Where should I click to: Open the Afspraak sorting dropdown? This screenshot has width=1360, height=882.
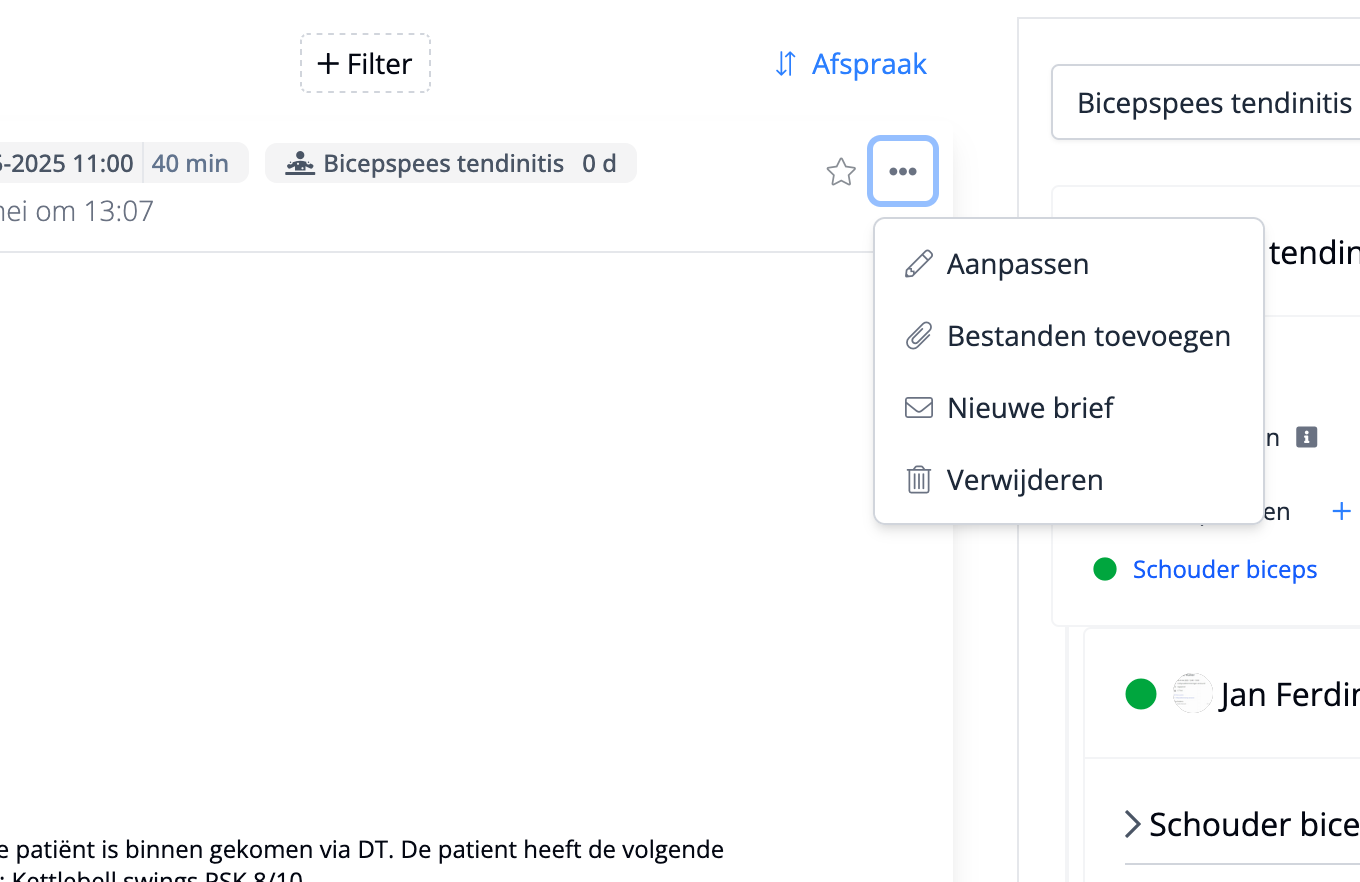[x=868, y=63]
